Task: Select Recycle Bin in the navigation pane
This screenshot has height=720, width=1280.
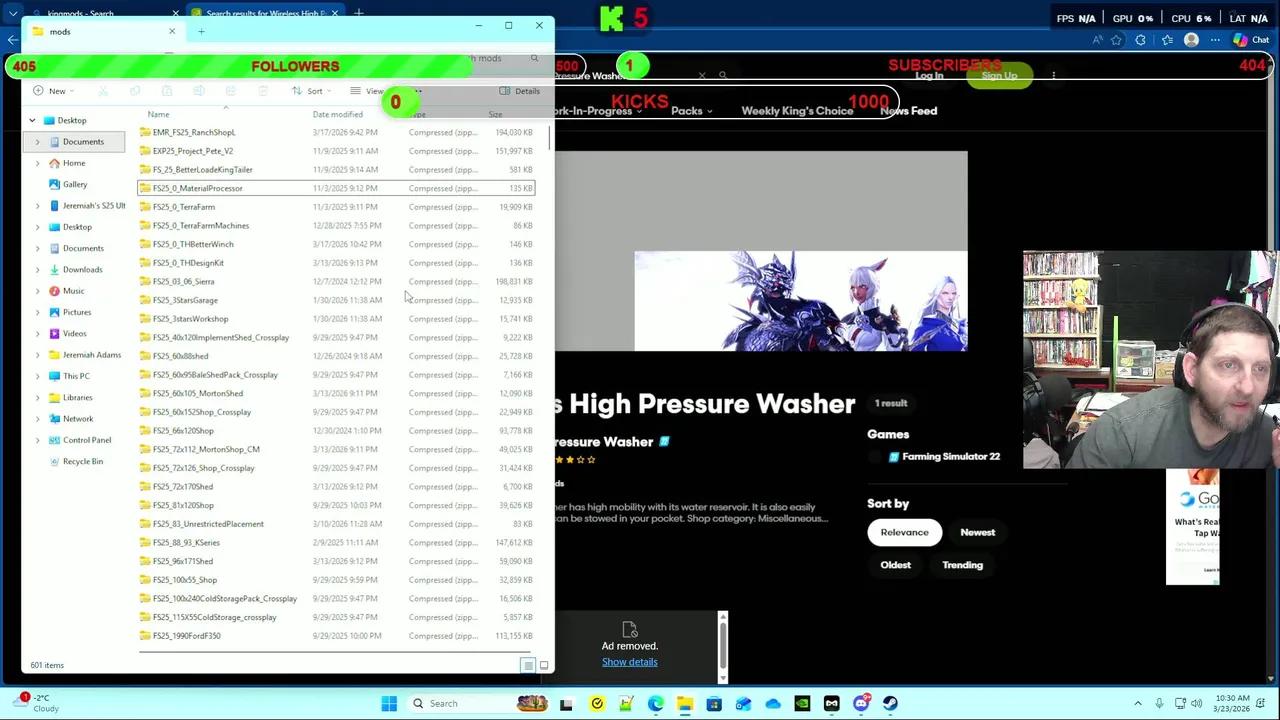Action: pyautogui.click(x=83, y=462)
